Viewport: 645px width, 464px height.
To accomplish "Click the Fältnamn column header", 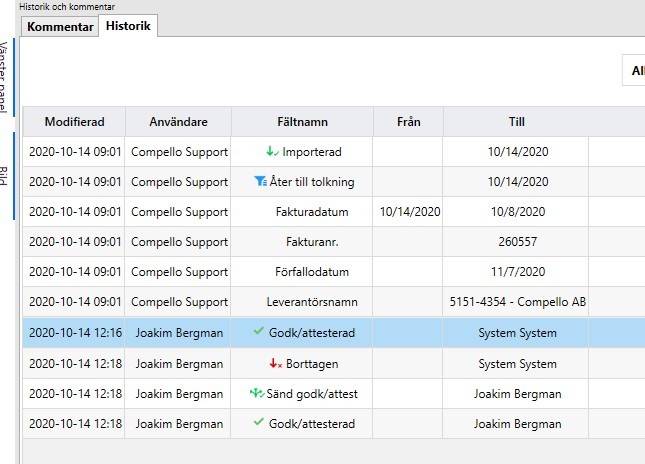I will pyautogui.click(x=301, y=122).
